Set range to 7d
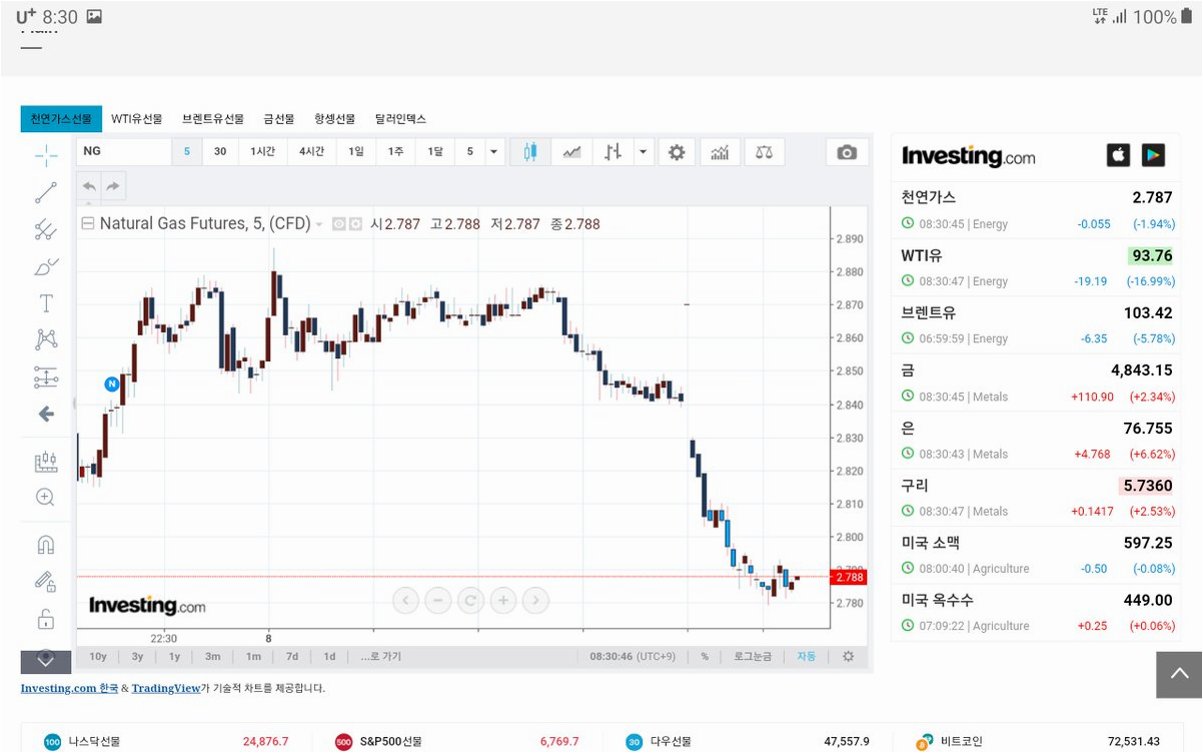 (x=292, y=656)
